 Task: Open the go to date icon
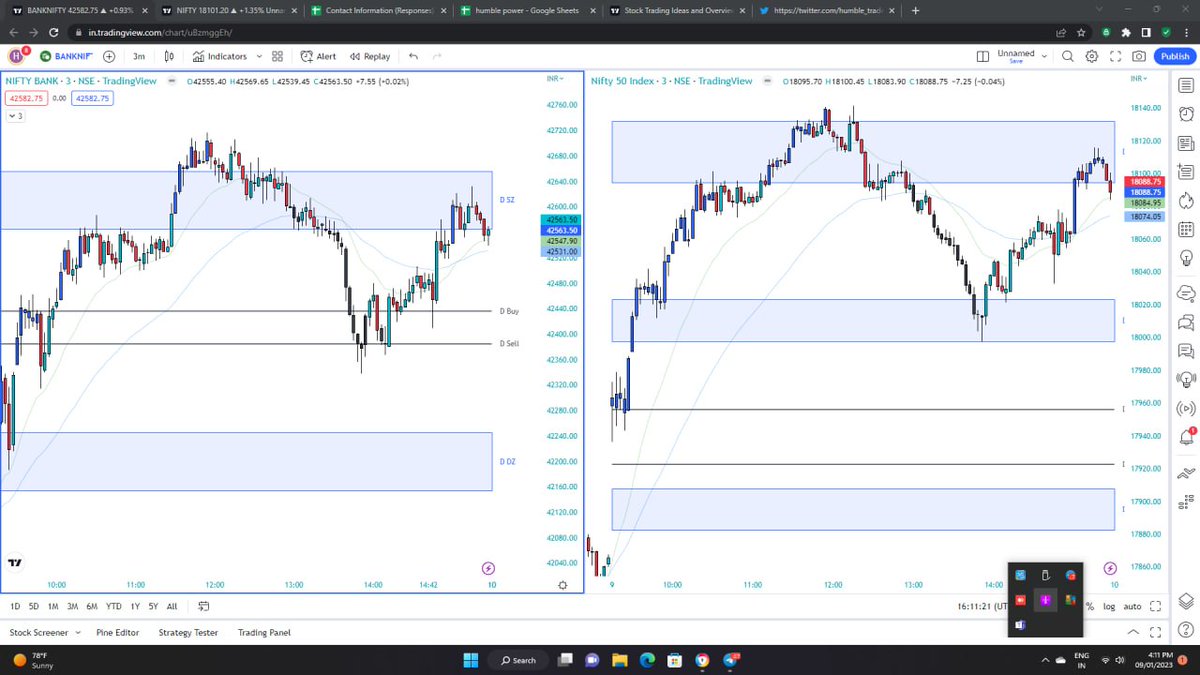203,606
